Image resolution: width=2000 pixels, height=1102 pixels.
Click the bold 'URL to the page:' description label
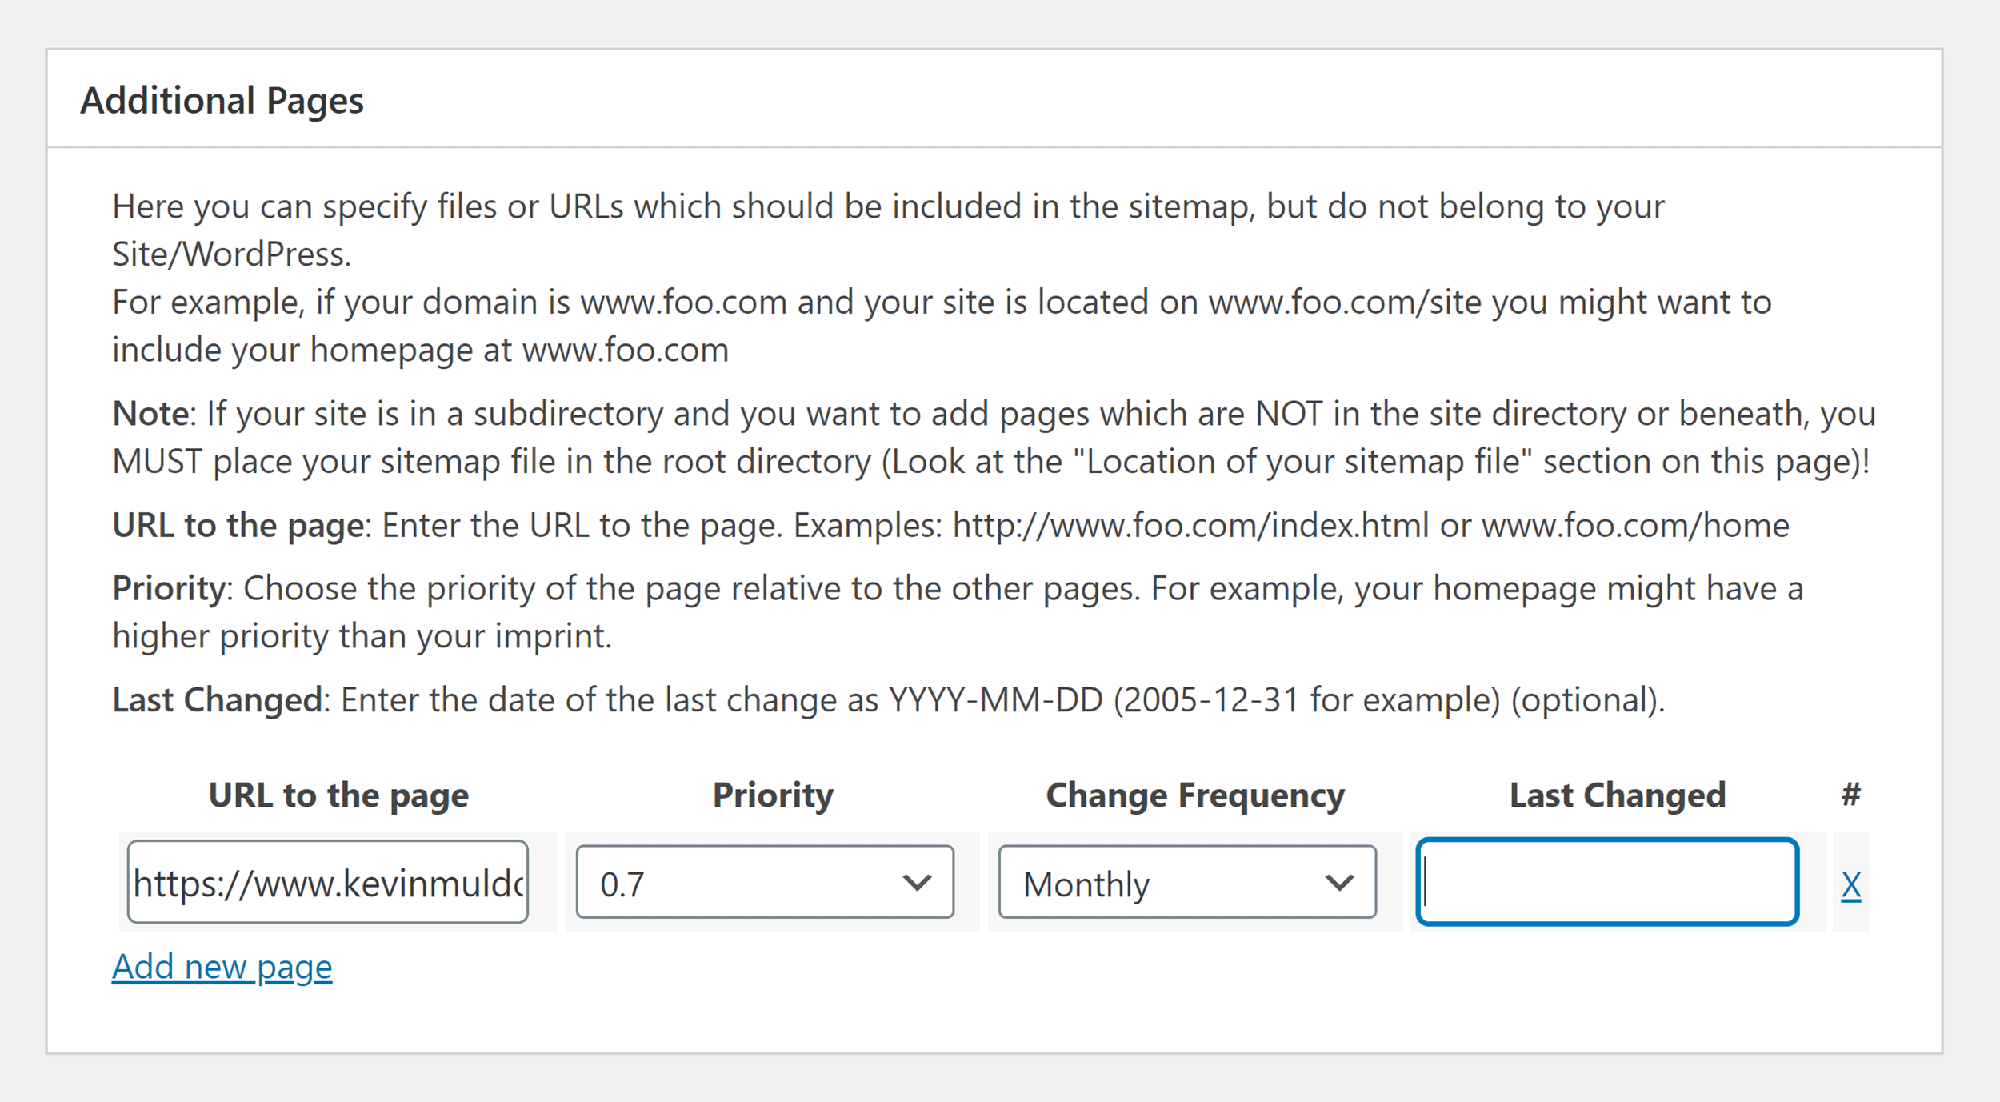241,525
